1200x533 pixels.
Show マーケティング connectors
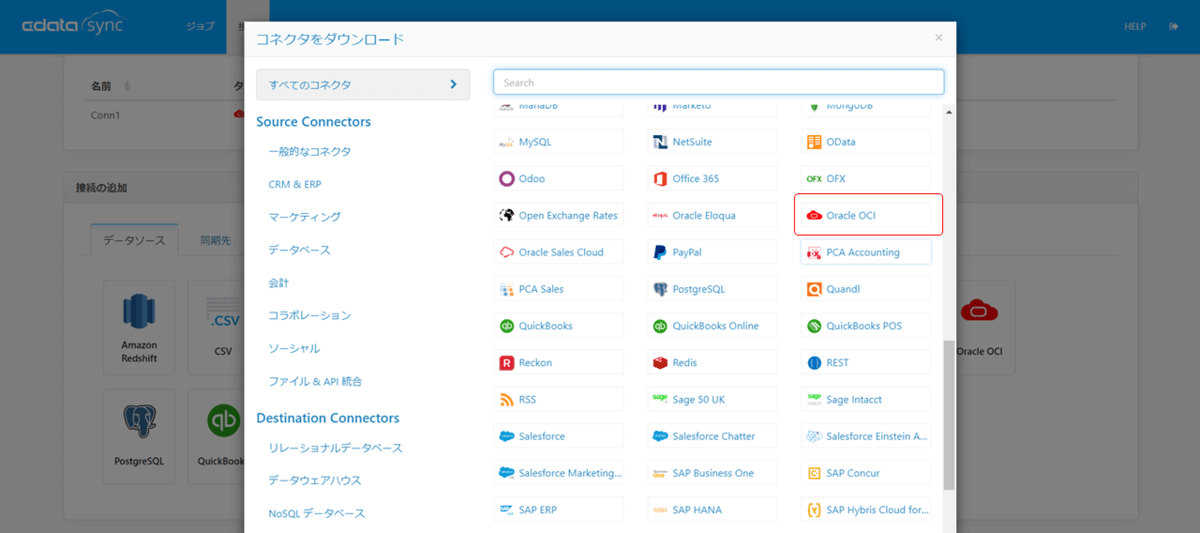coord(304,217)
